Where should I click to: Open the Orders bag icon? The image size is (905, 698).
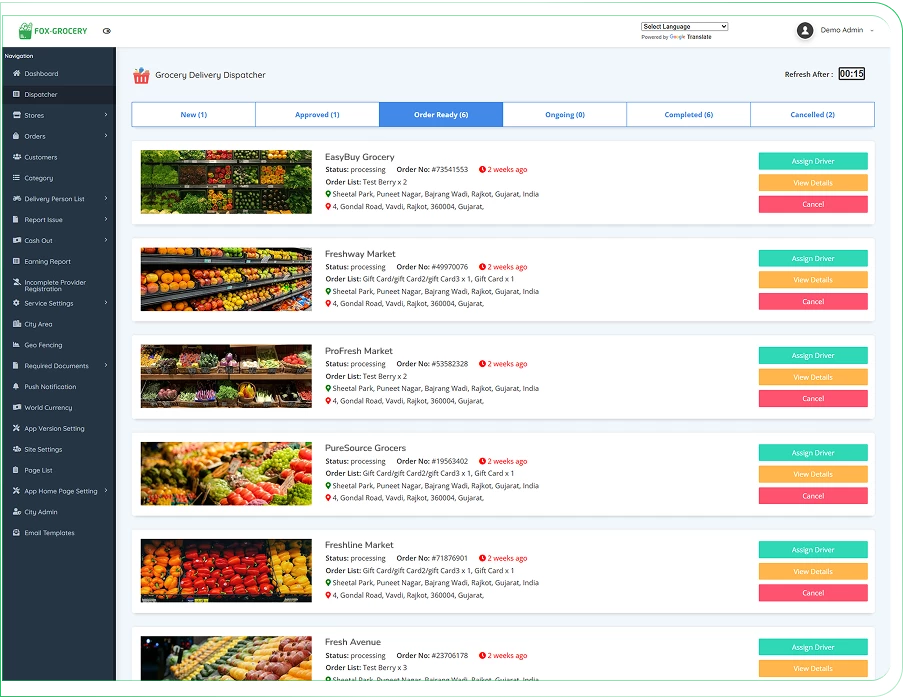coord(16,136)
